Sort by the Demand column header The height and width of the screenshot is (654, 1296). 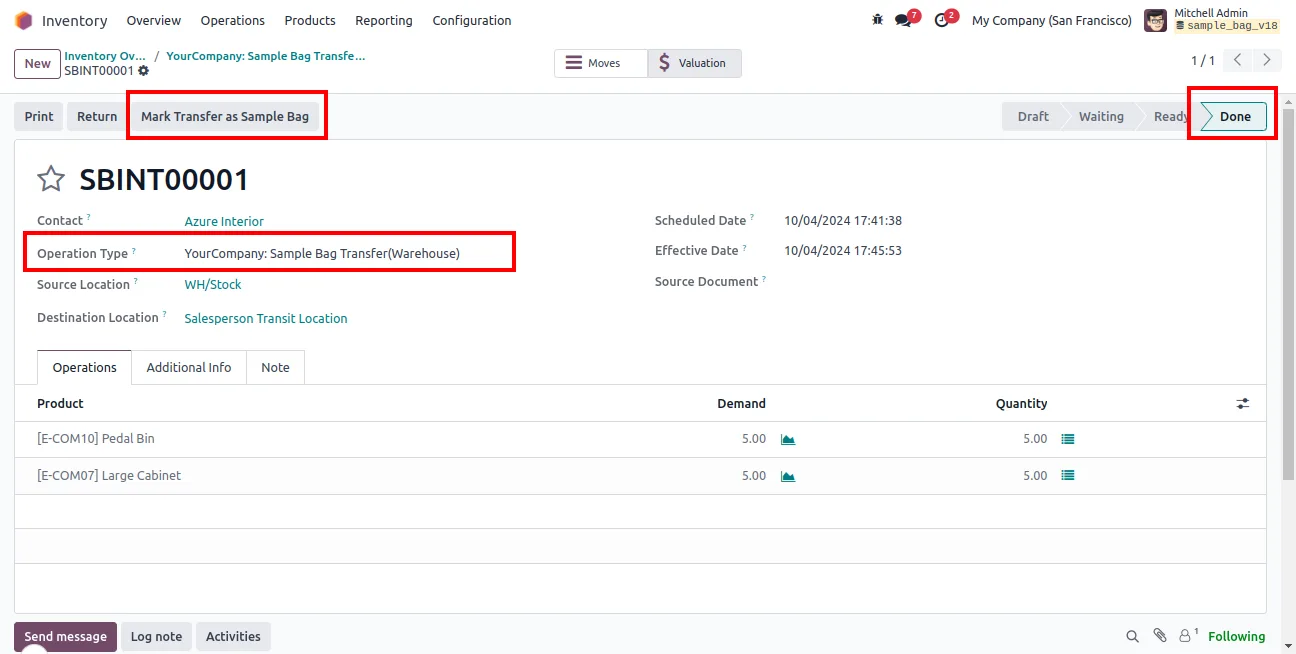741,404
